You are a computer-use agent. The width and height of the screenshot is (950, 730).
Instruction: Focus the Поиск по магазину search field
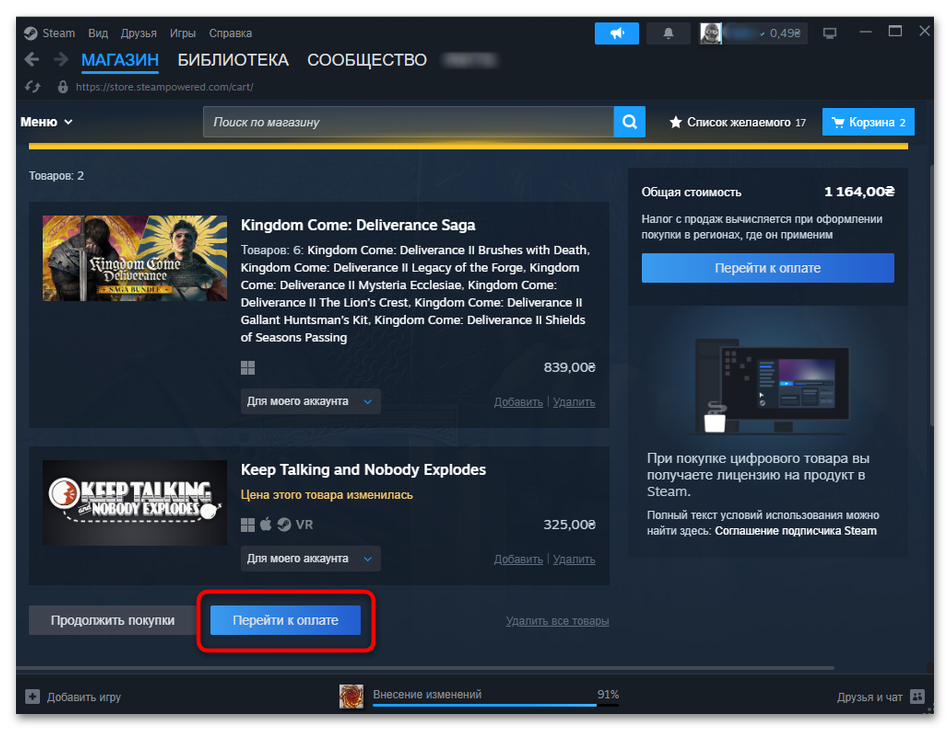pos(408,122)
